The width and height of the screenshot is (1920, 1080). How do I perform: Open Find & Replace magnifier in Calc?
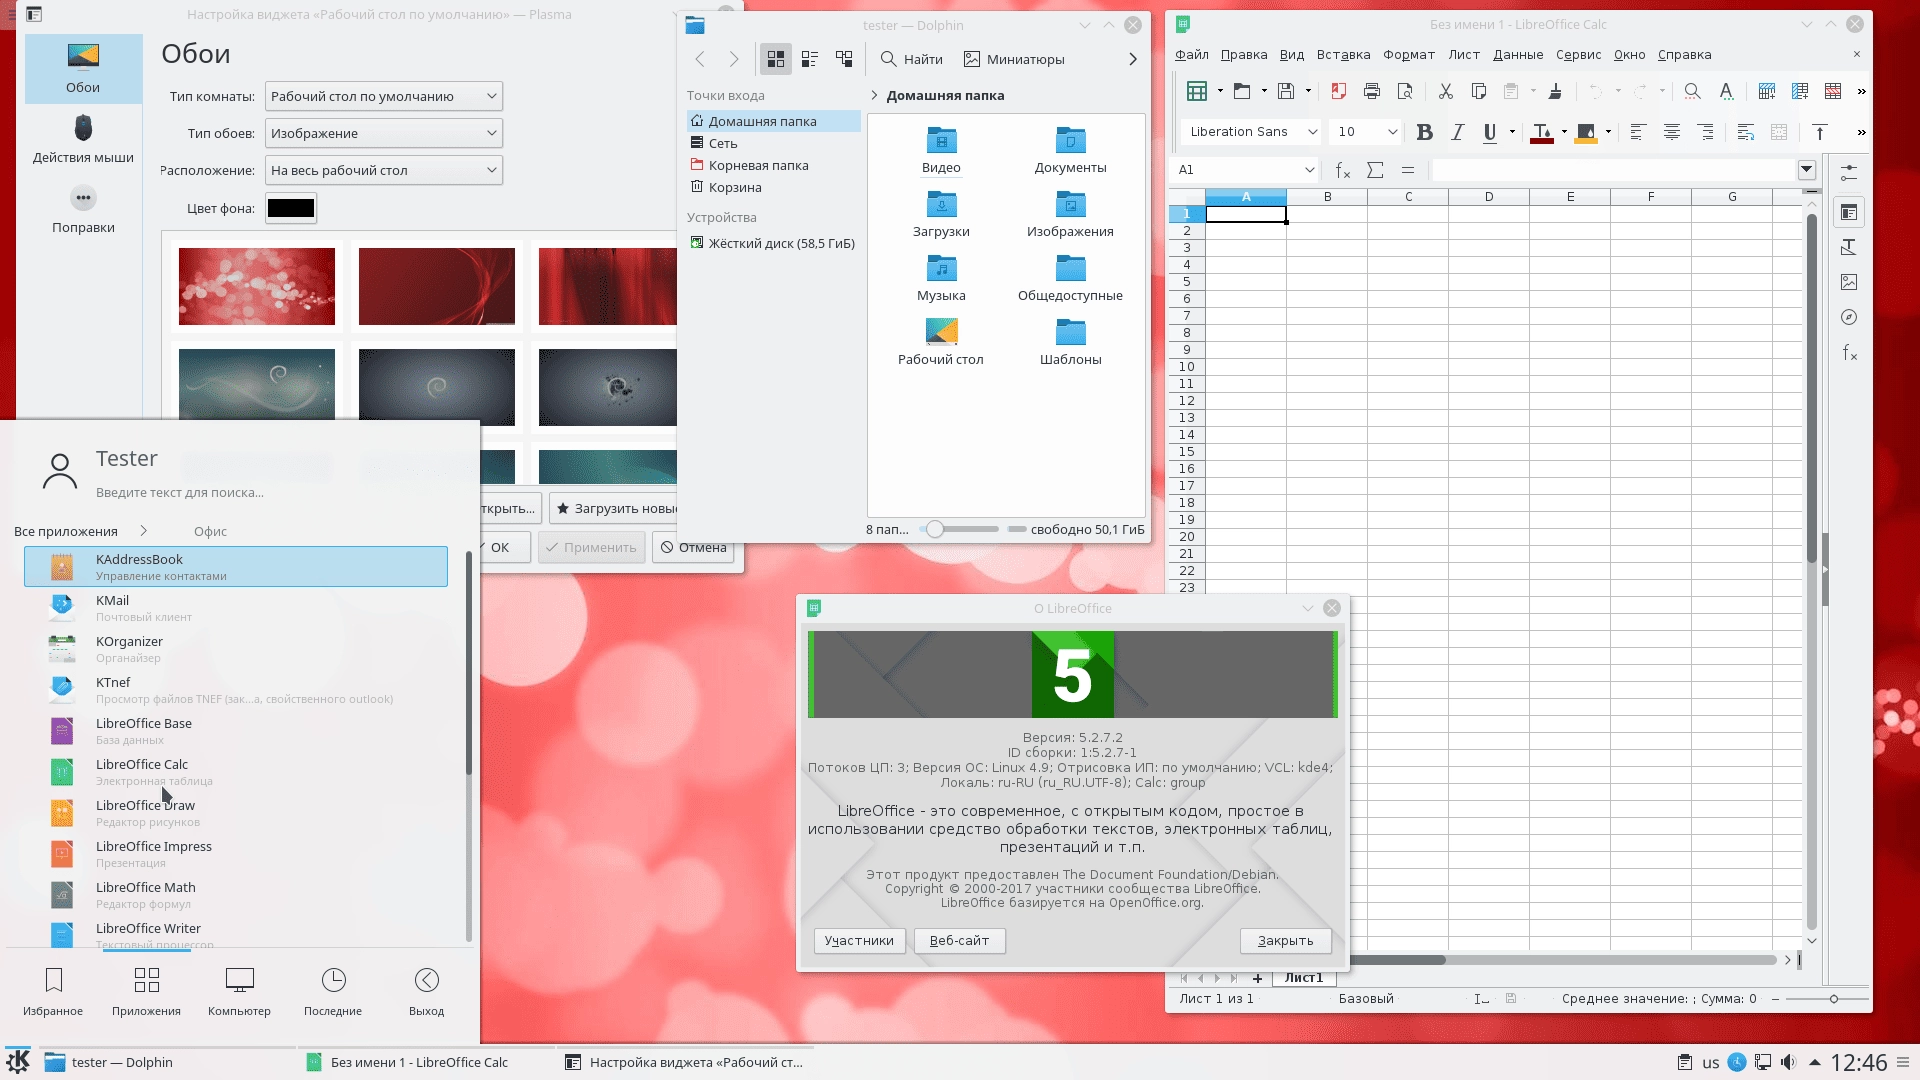pyautogui.click(x=1692, y=91)
